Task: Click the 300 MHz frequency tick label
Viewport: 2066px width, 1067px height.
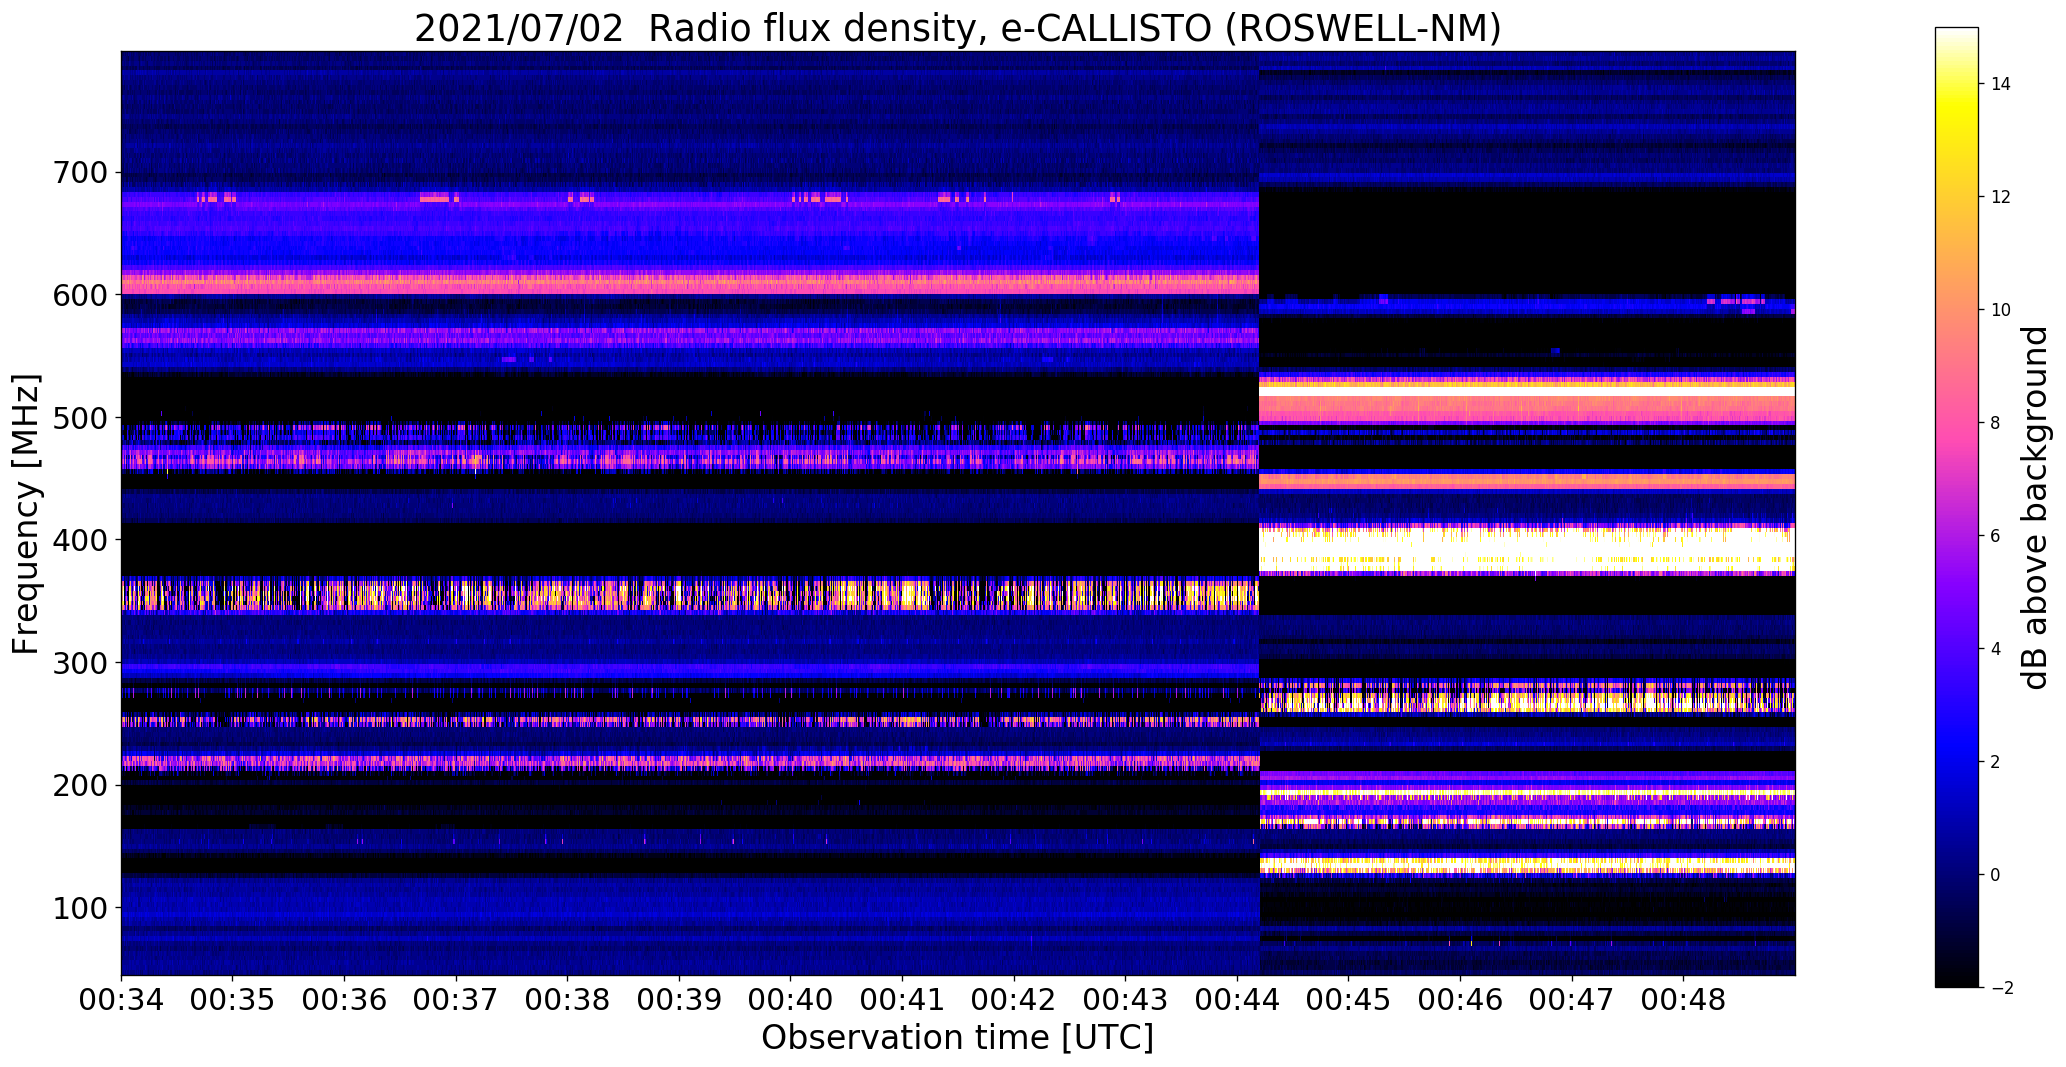Action: [x=78, y=663]
